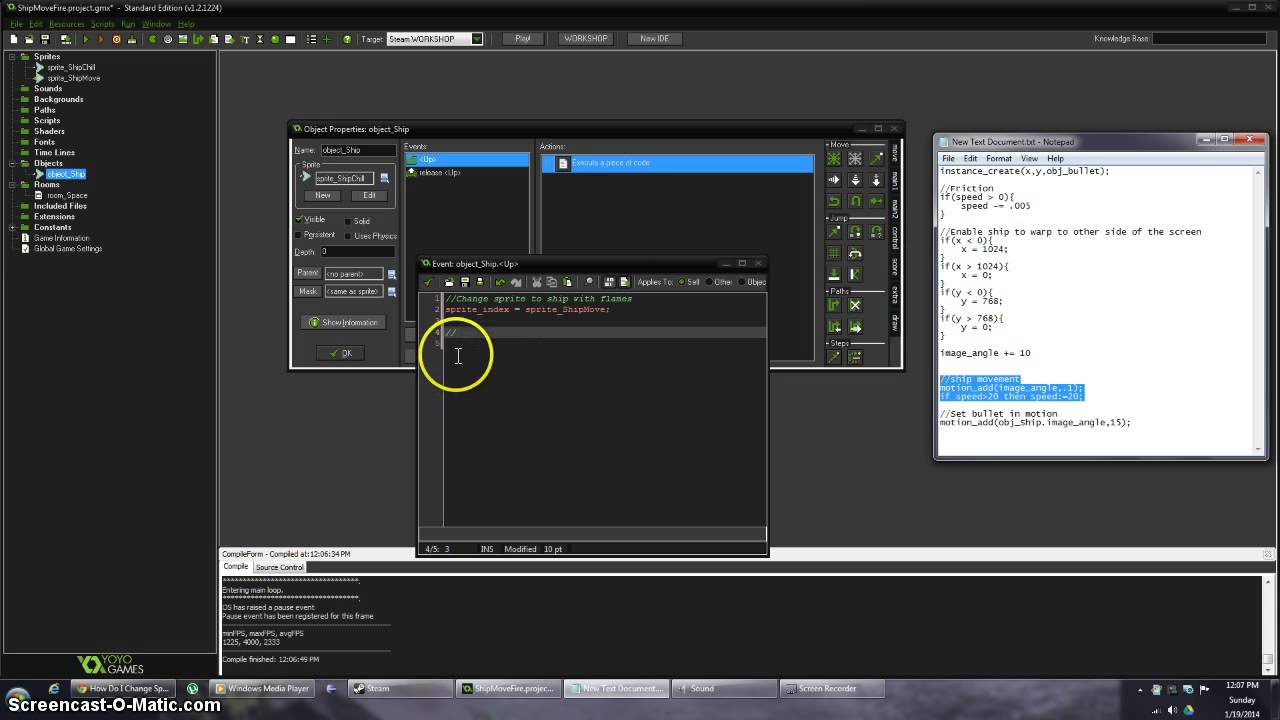Open sprite picker icon beside sprite_ShipChill field
The image size is (1280, 720).
384,178
